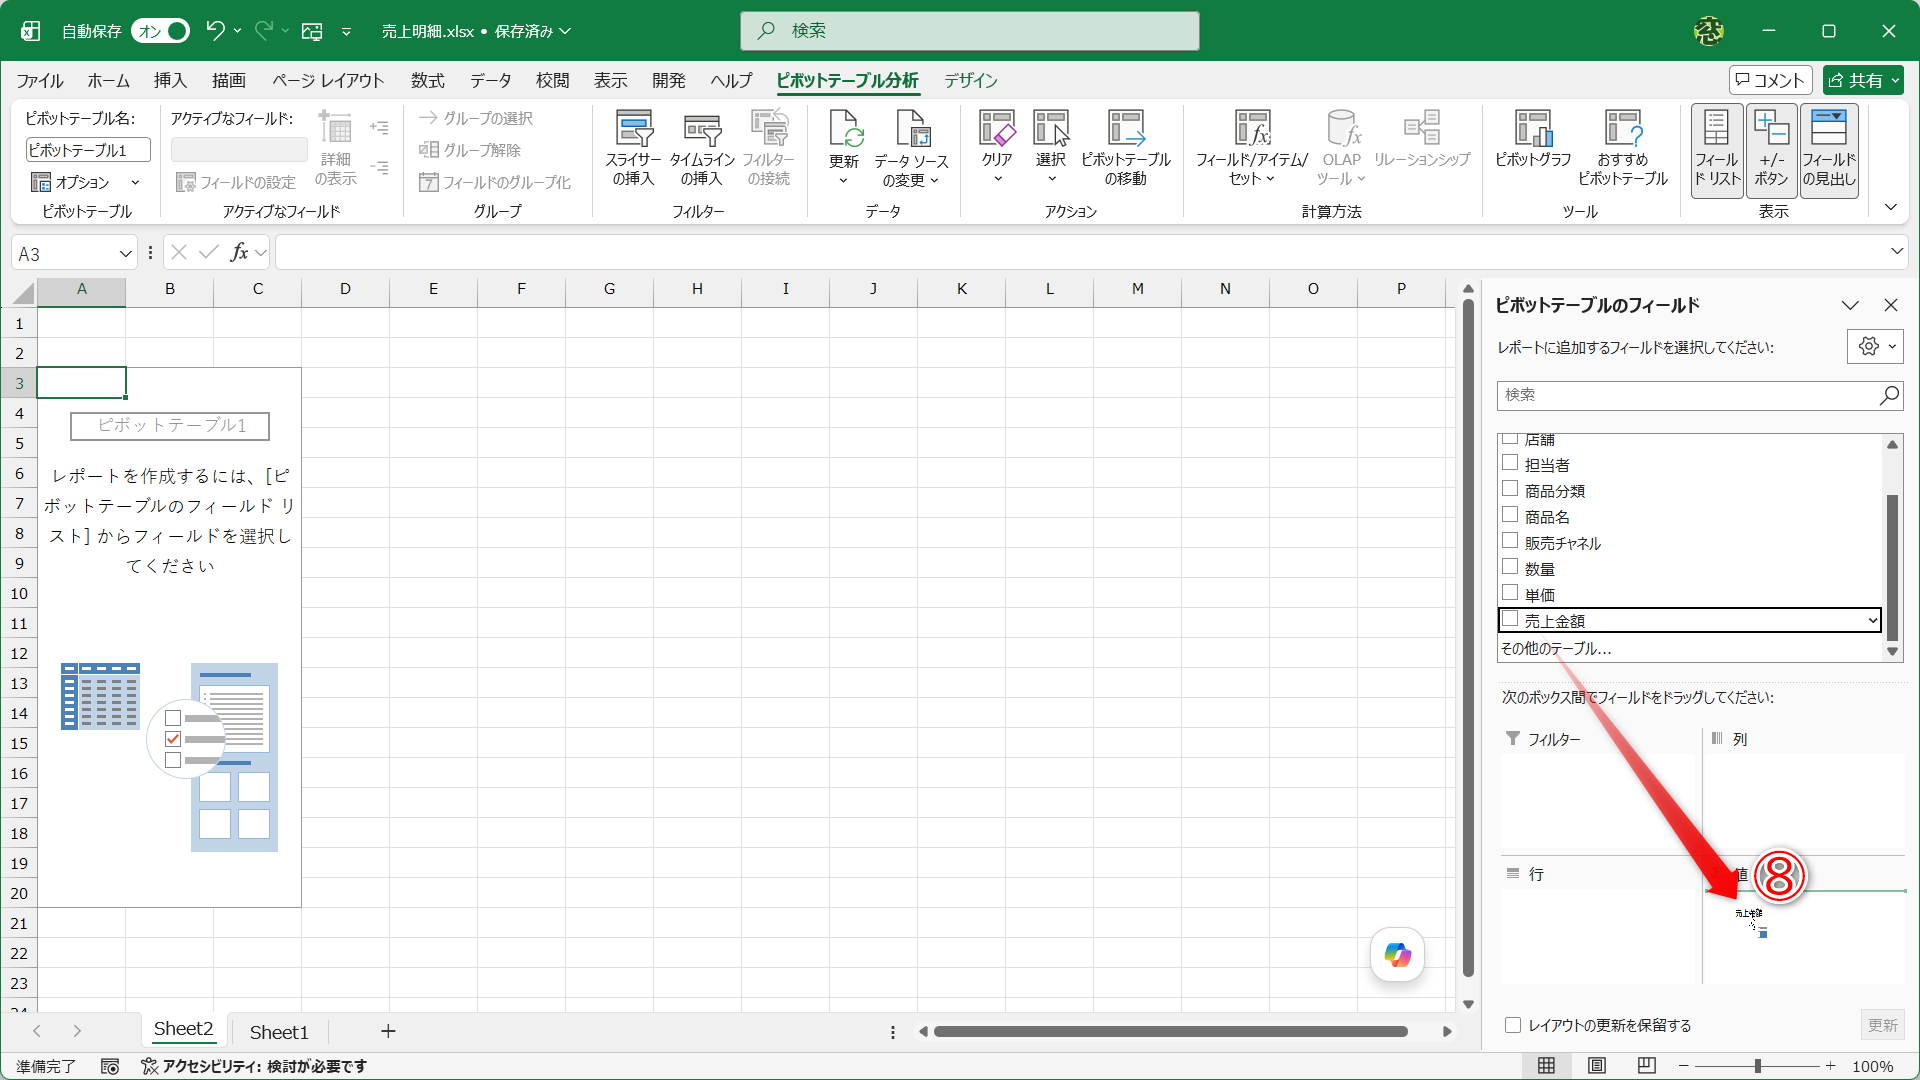Check the 商品名 field
This screenshot has height=1080, width=1920.
click(x=1510, y=515)
